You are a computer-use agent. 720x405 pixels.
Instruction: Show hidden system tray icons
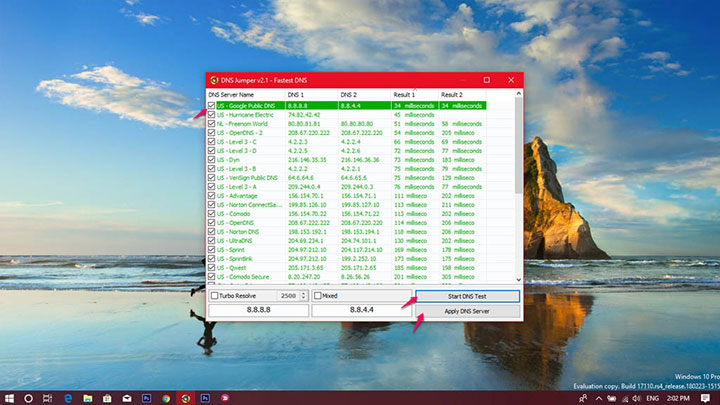tap(599, 398)
